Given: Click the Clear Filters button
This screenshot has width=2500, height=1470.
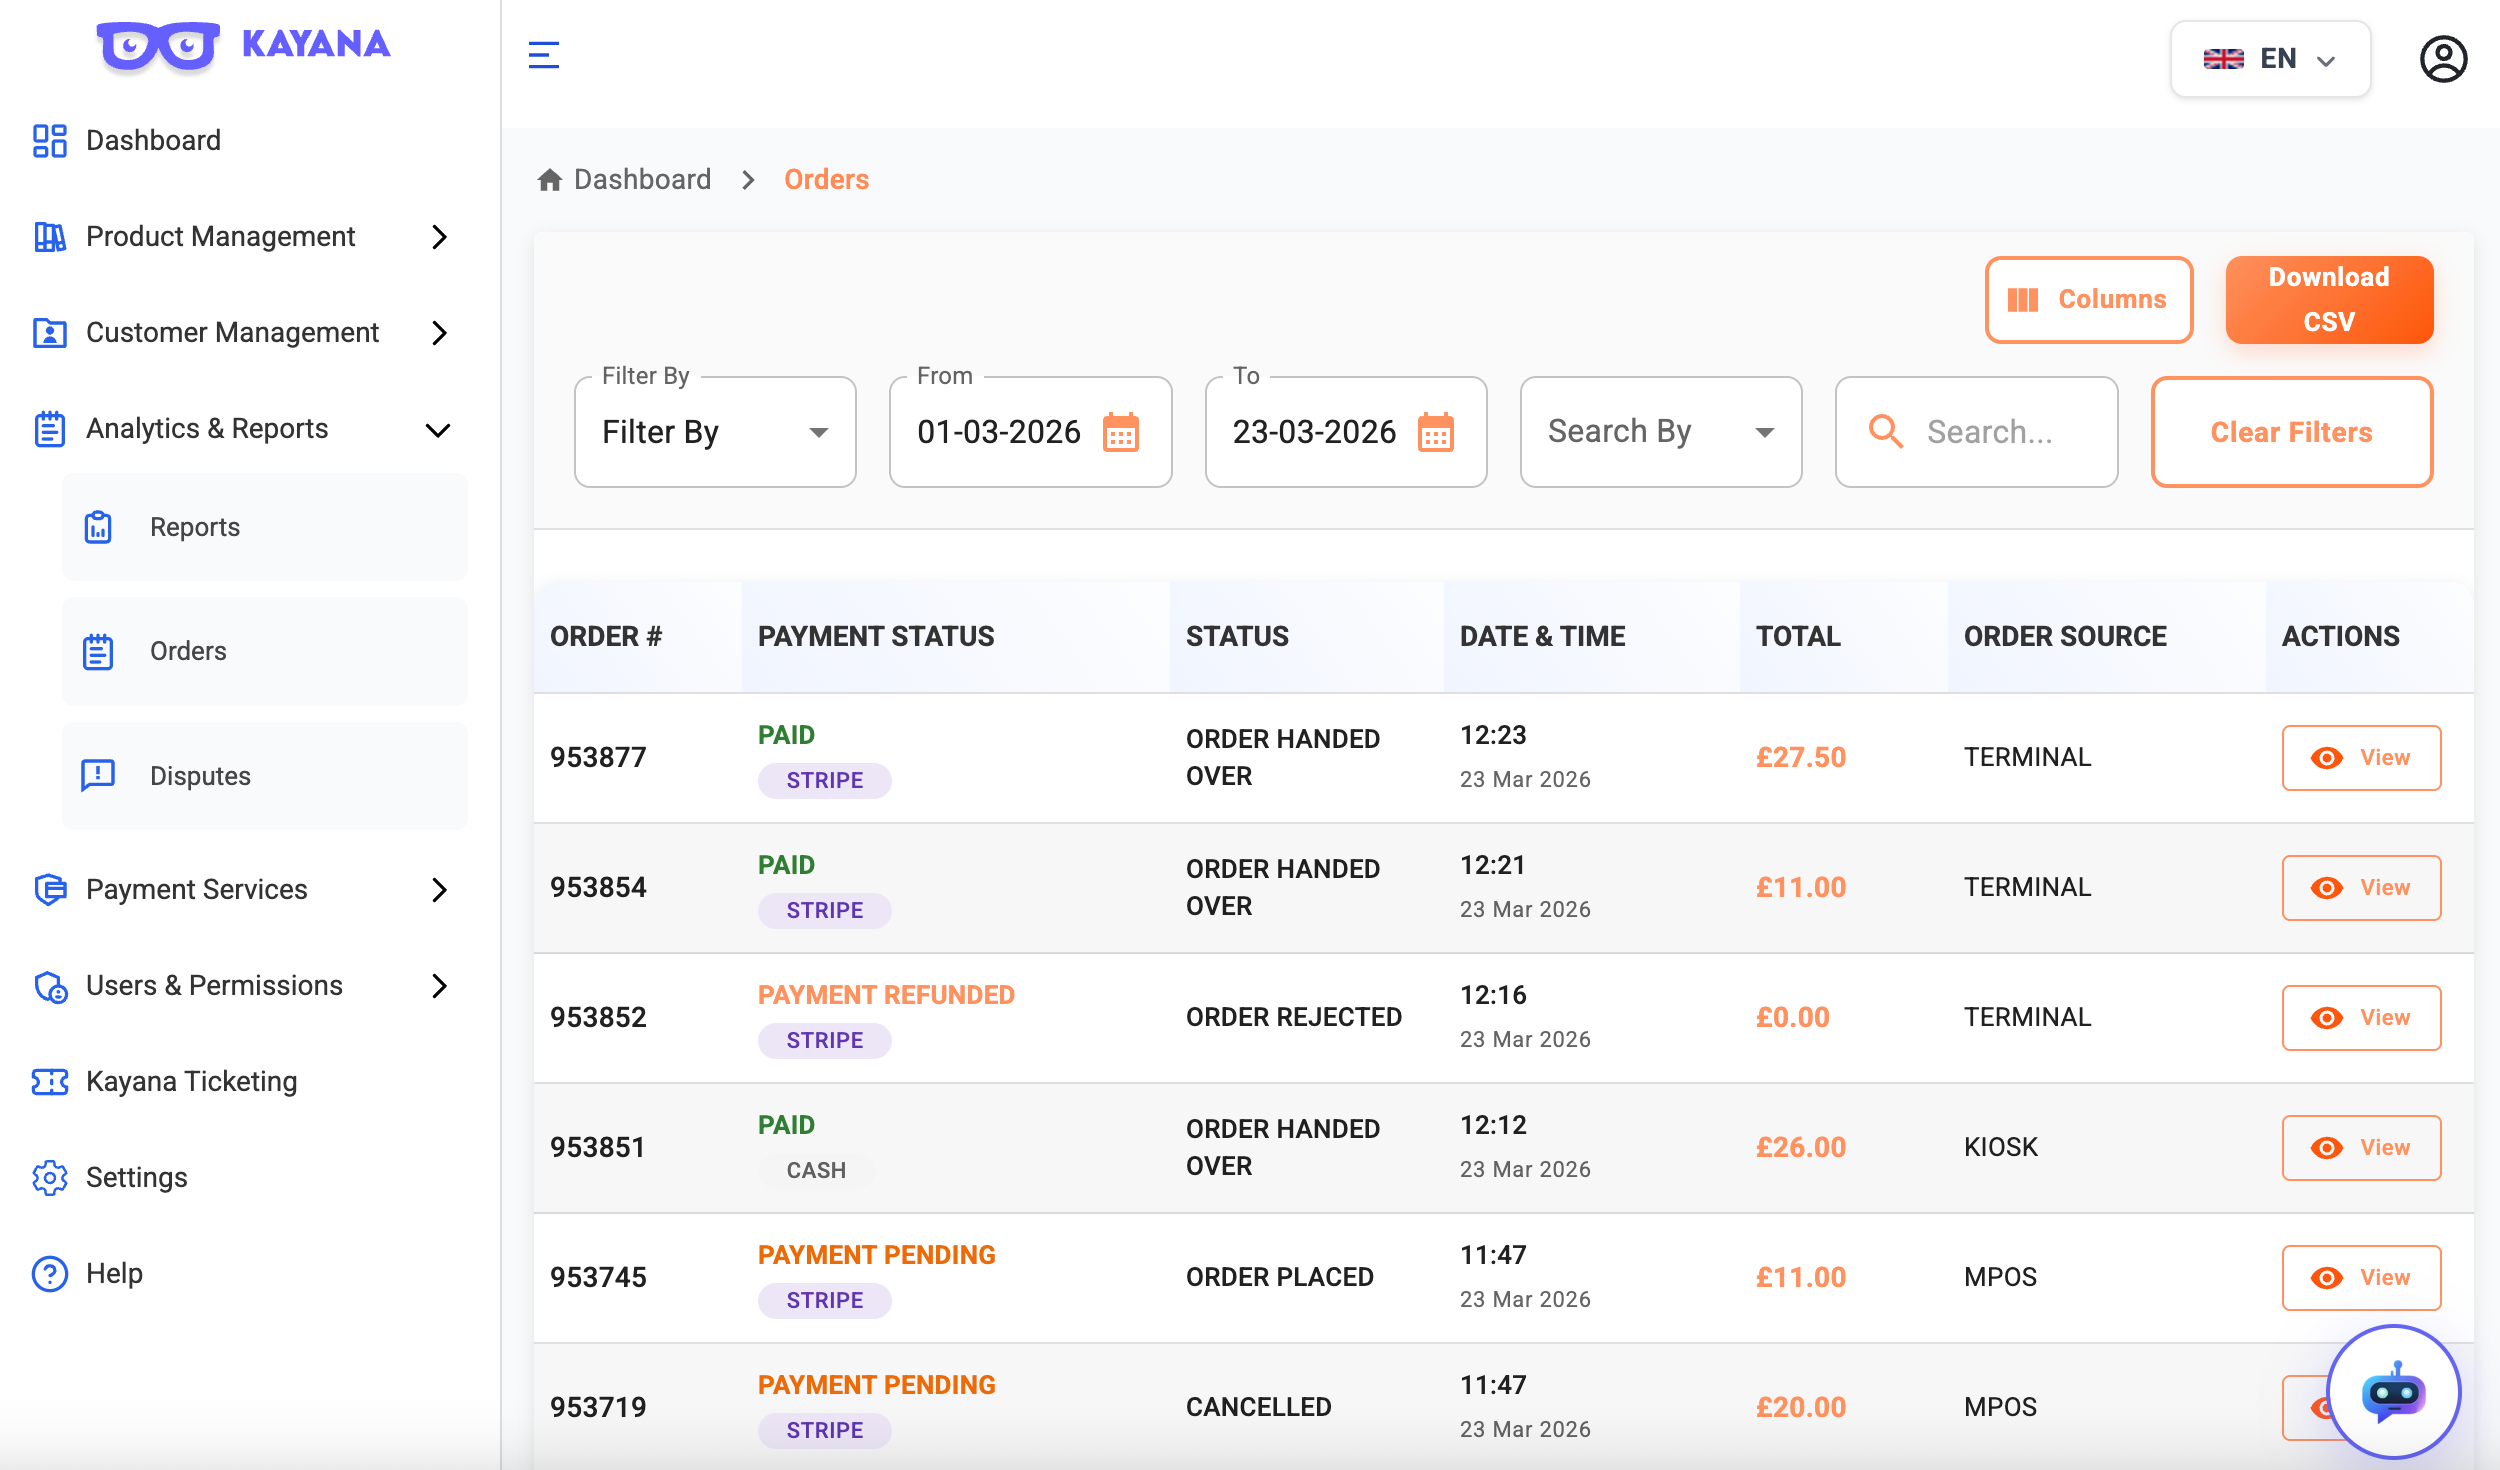Looking at the screenshot, I should [2292, 432].
